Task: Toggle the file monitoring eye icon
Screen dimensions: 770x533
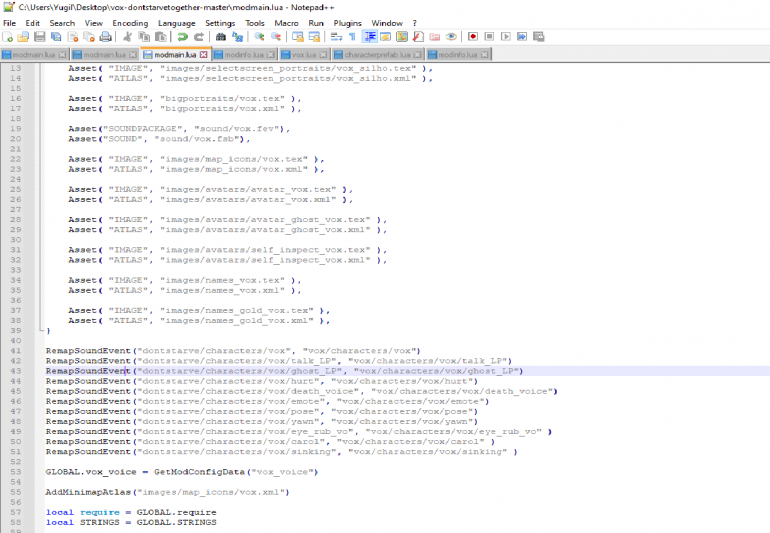Action: click(x=450, y=37)
